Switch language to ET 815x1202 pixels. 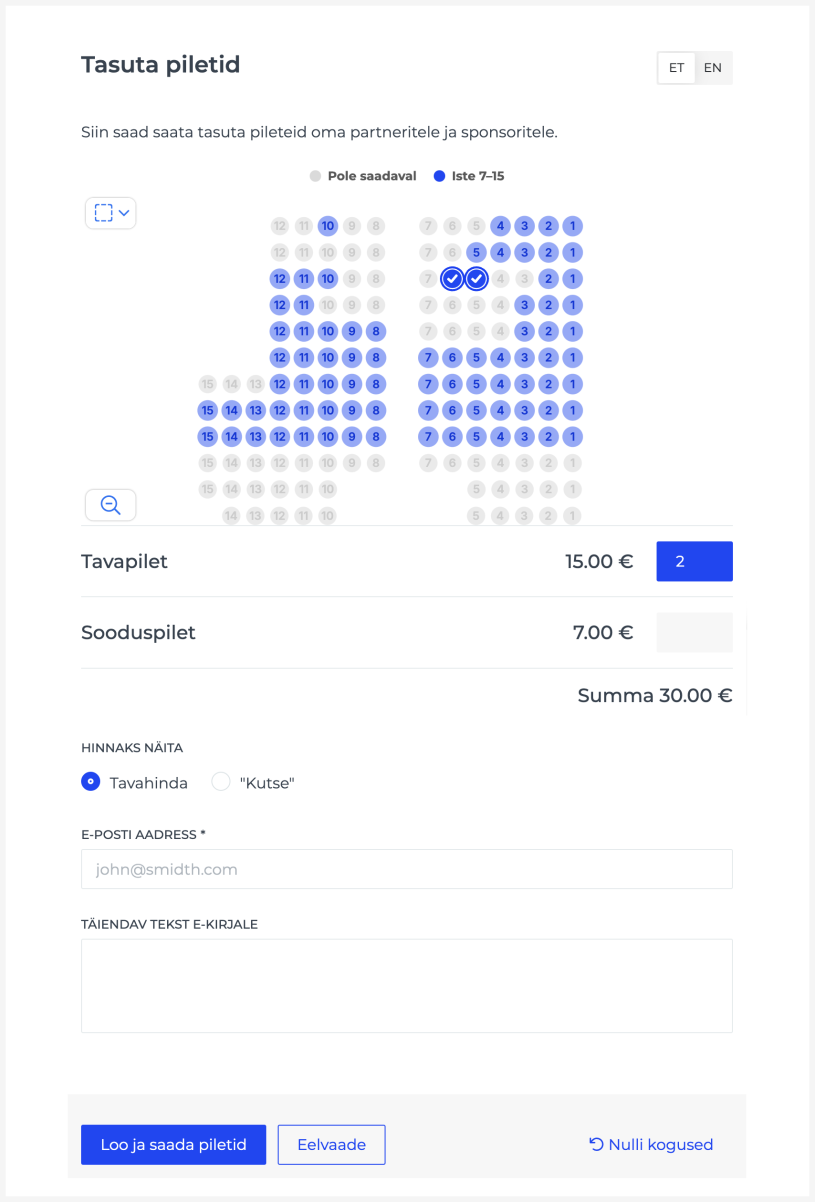(x=677, y=68)
